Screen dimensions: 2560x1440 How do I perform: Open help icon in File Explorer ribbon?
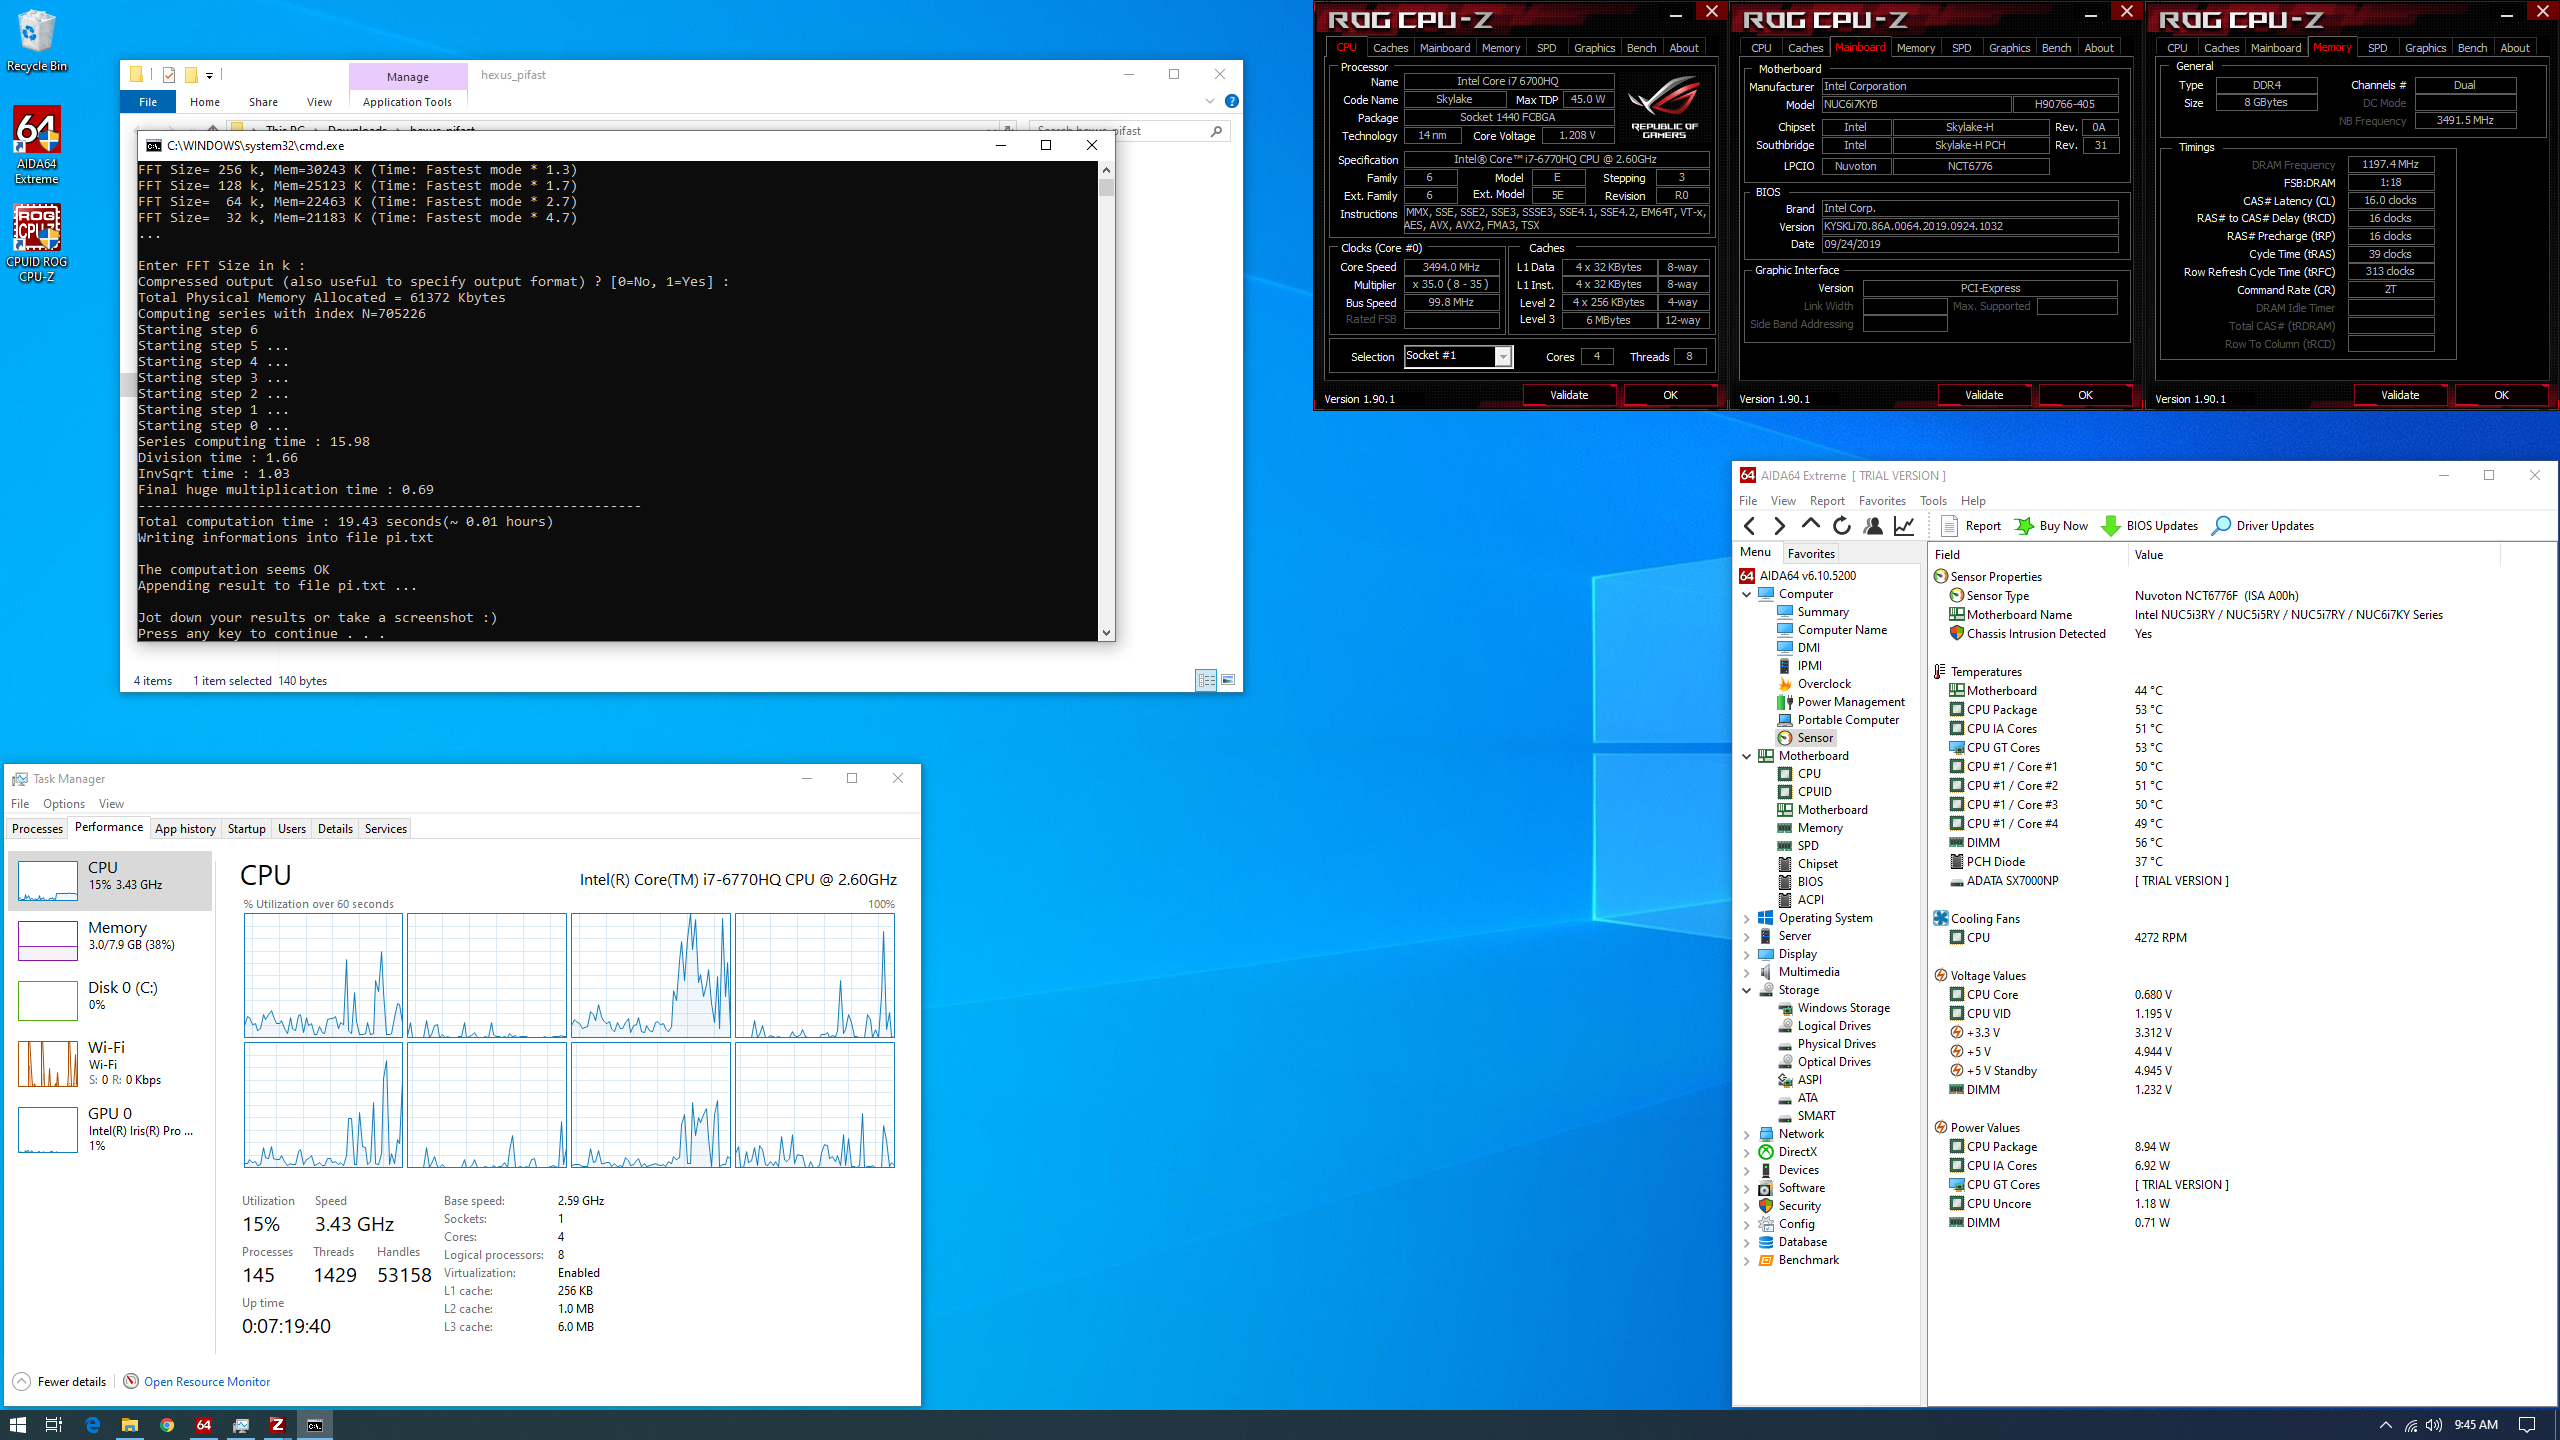[x=1232, y=101]
